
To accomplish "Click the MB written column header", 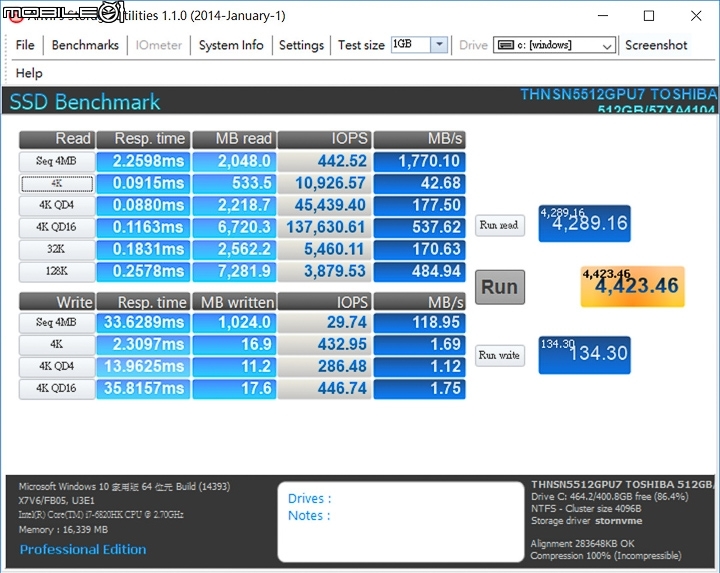I will (234, 302).
